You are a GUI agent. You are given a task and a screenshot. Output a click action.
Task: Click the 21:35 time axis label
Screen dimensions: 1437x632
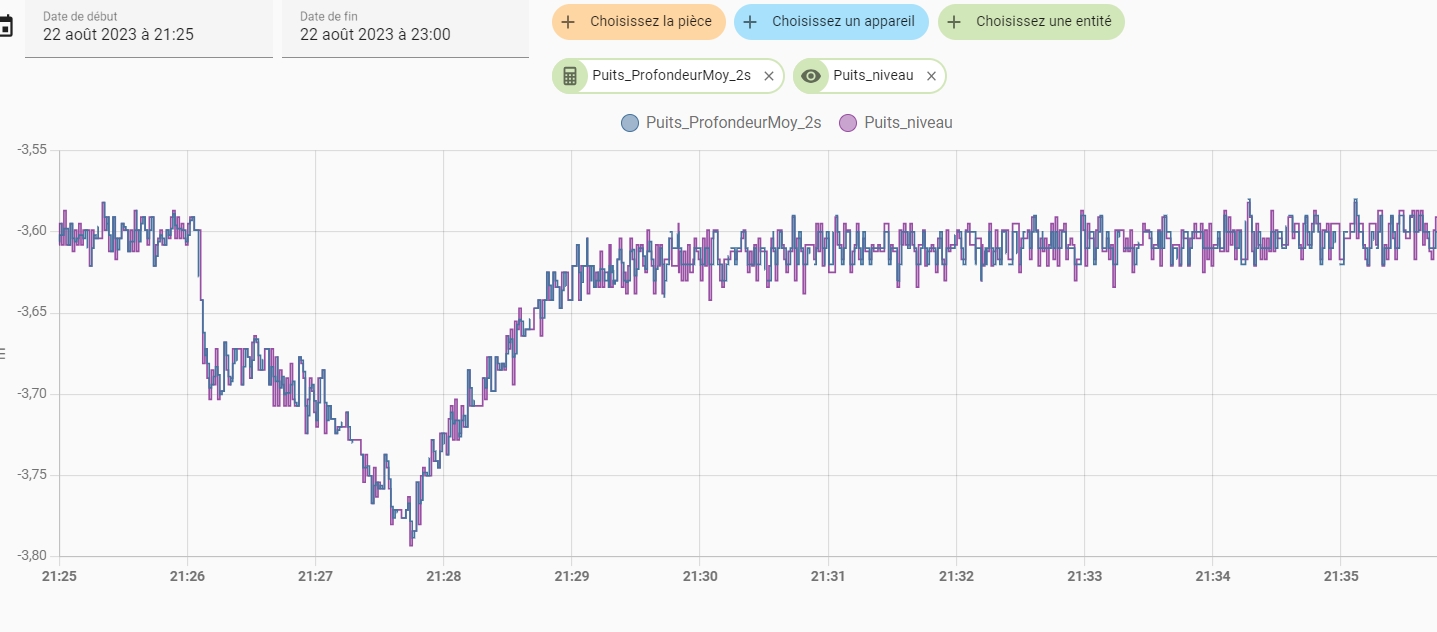click(1340, 577)
